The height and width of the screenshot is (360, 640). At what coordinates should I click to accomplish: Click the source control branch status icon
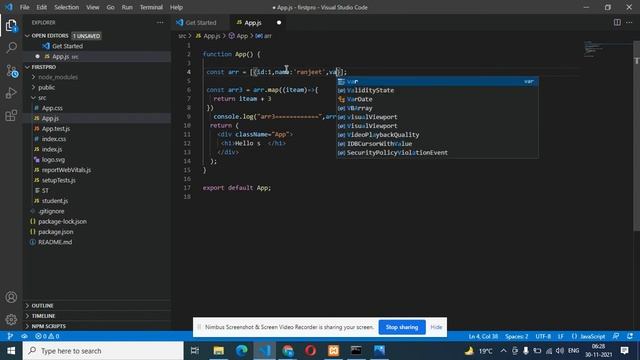(x=10, y=336)
